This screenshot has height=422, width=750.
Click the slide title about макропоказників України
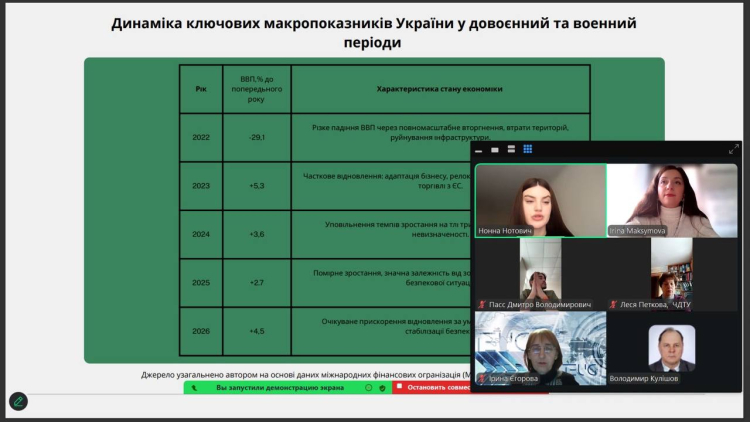[x=374, y=32]
